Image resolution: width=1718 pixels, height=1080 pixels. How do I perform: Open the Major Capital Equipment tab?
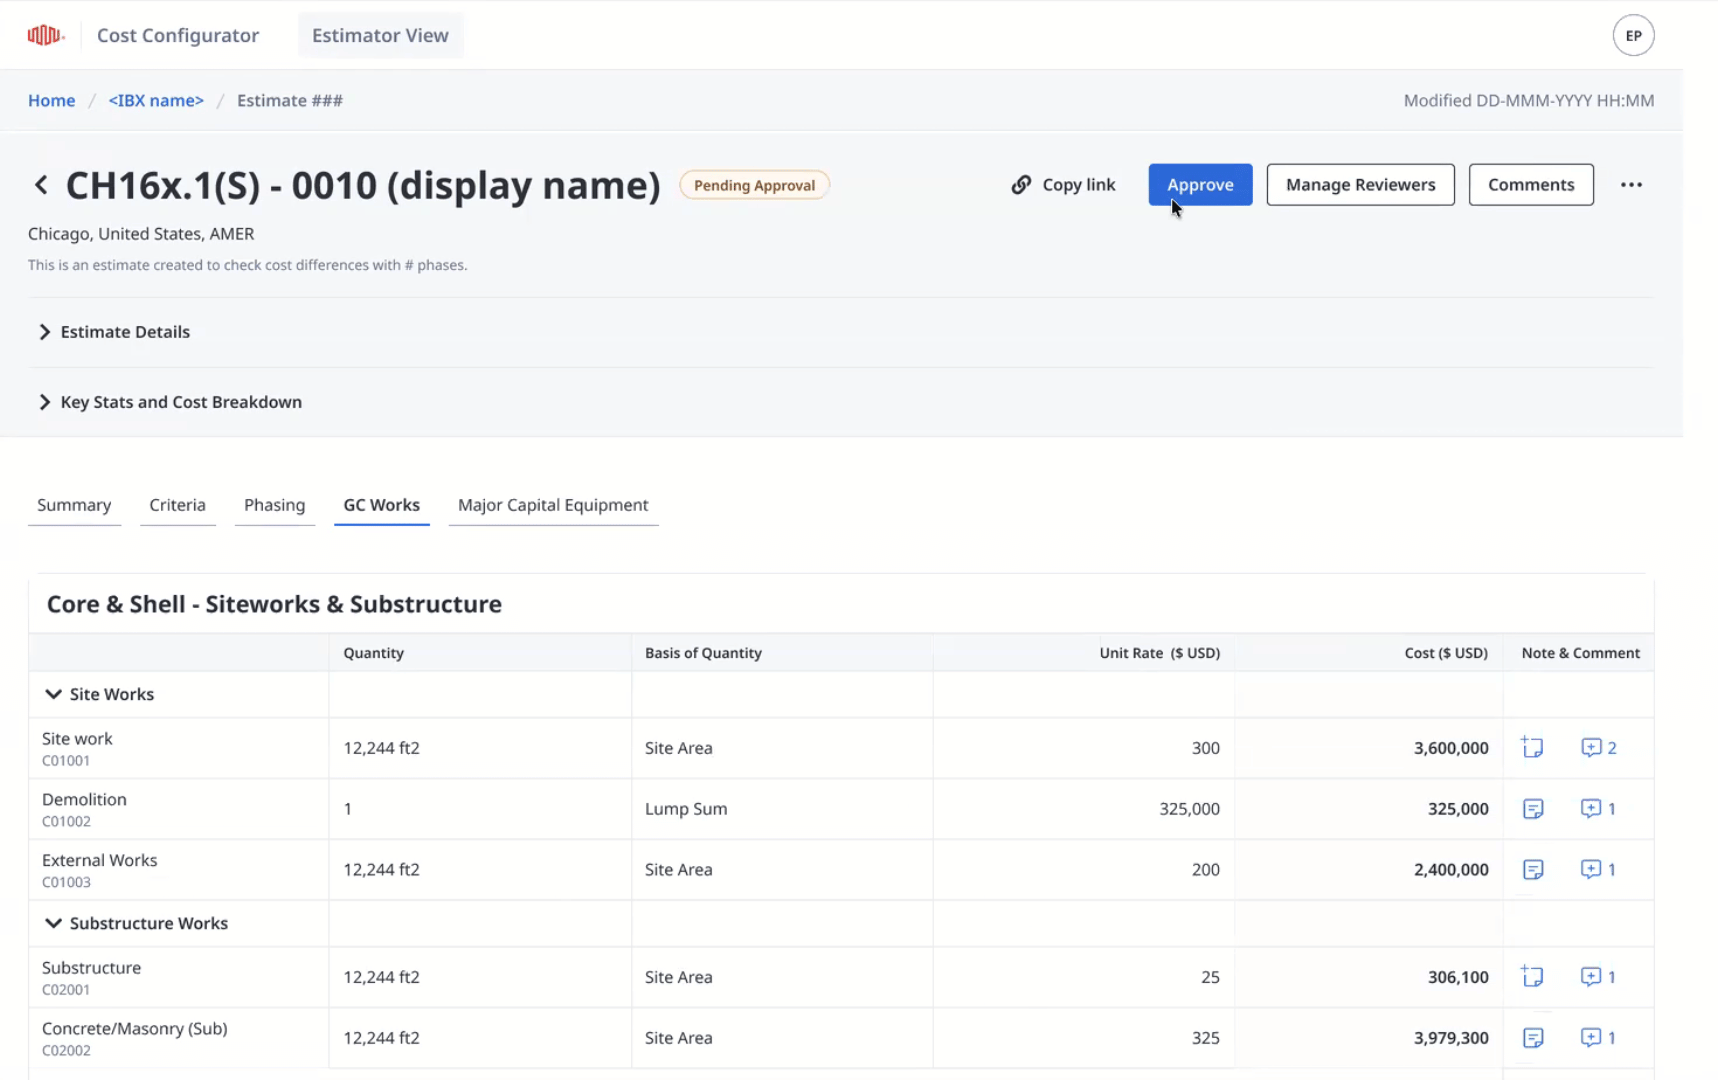point(553,505)
